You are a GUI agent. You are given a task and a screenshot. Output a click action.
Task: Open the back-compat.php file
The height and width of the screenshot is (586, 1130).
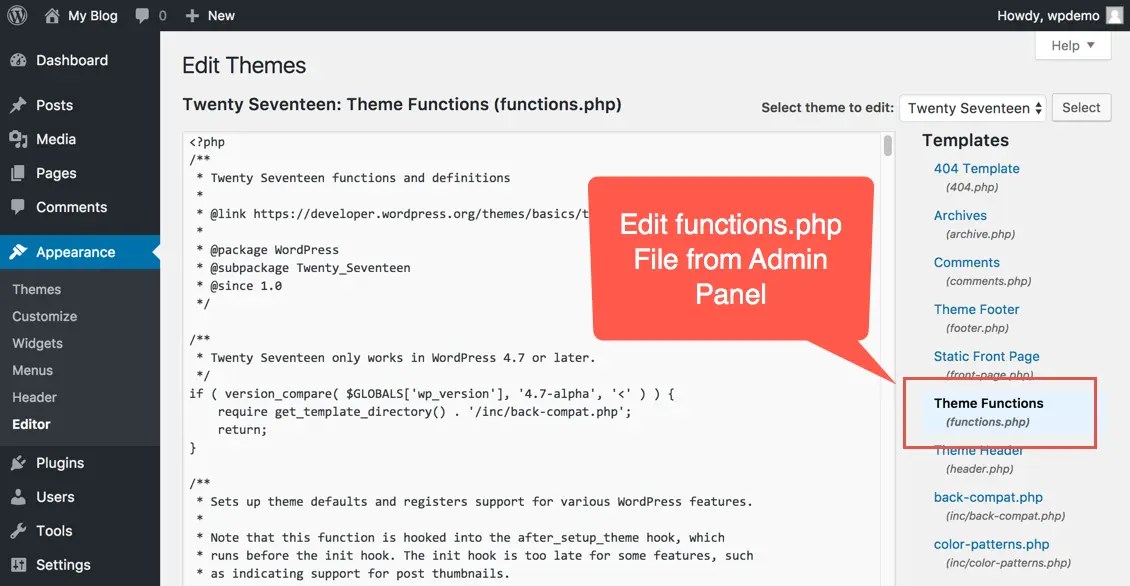pyautogui.click(x=988, y=497)
